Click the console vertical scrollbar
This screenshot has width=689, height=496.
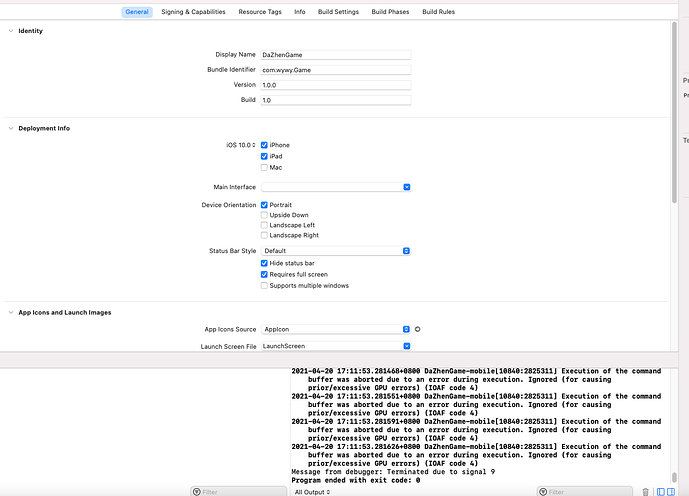[674, 477]
